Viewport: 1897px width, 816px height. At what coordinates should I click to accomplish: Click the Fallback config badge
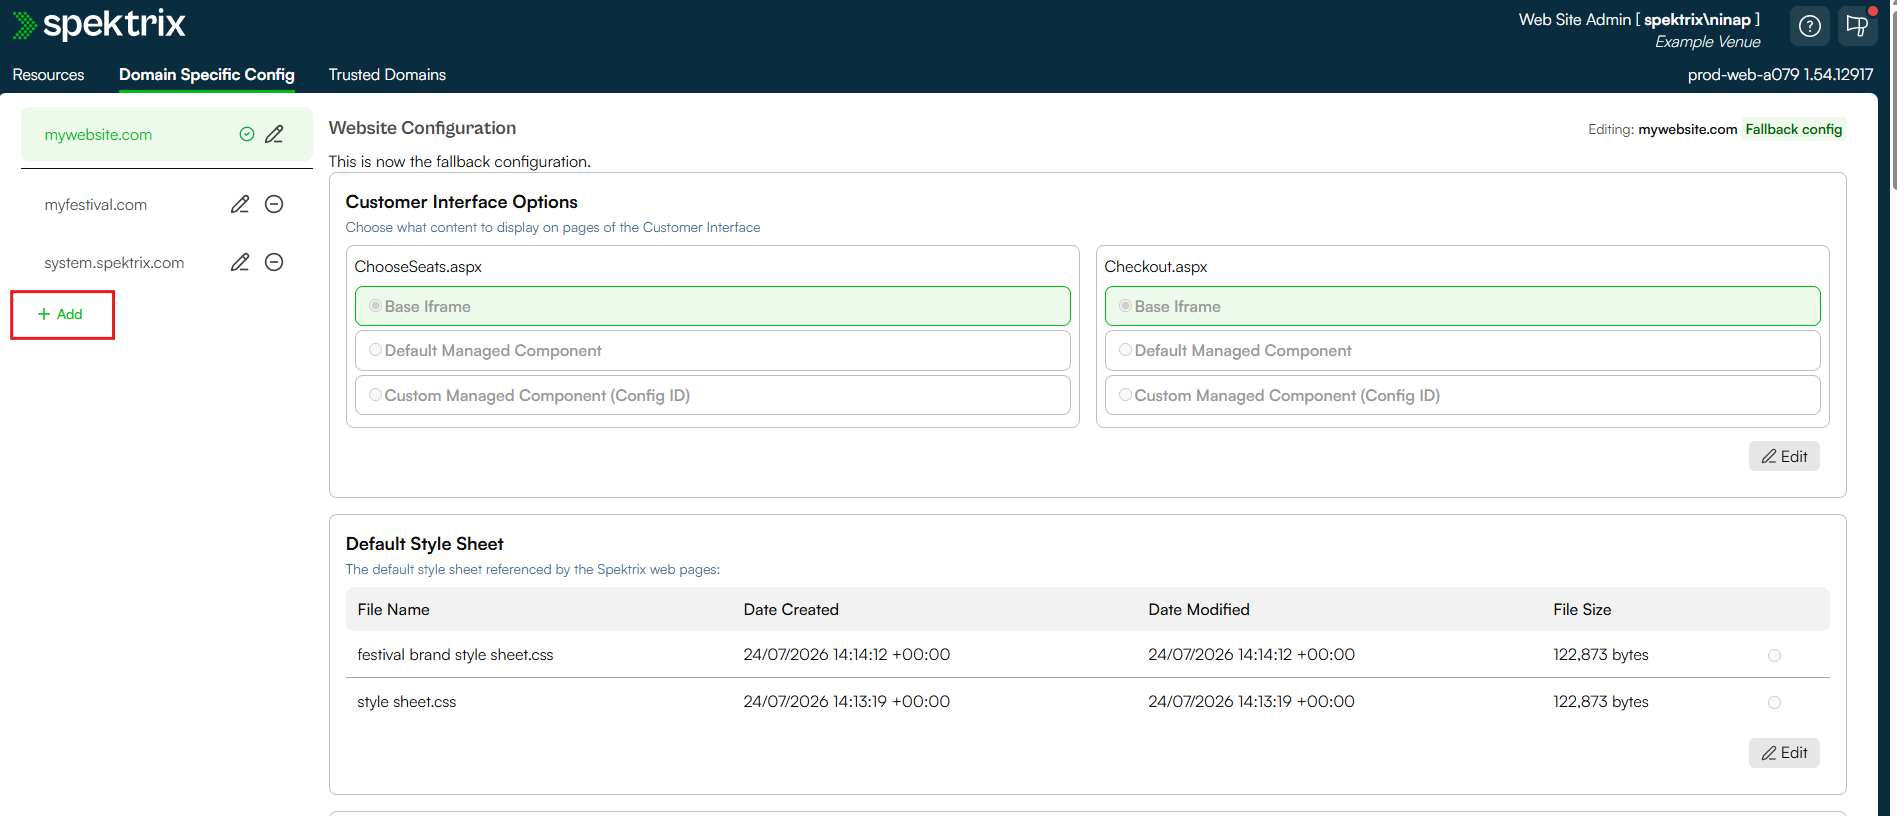1794,129
